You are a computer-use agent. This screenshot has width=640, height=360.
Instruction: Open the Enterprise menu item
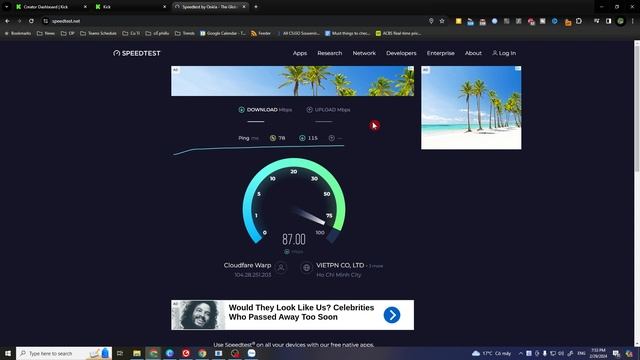pos(440,53)
